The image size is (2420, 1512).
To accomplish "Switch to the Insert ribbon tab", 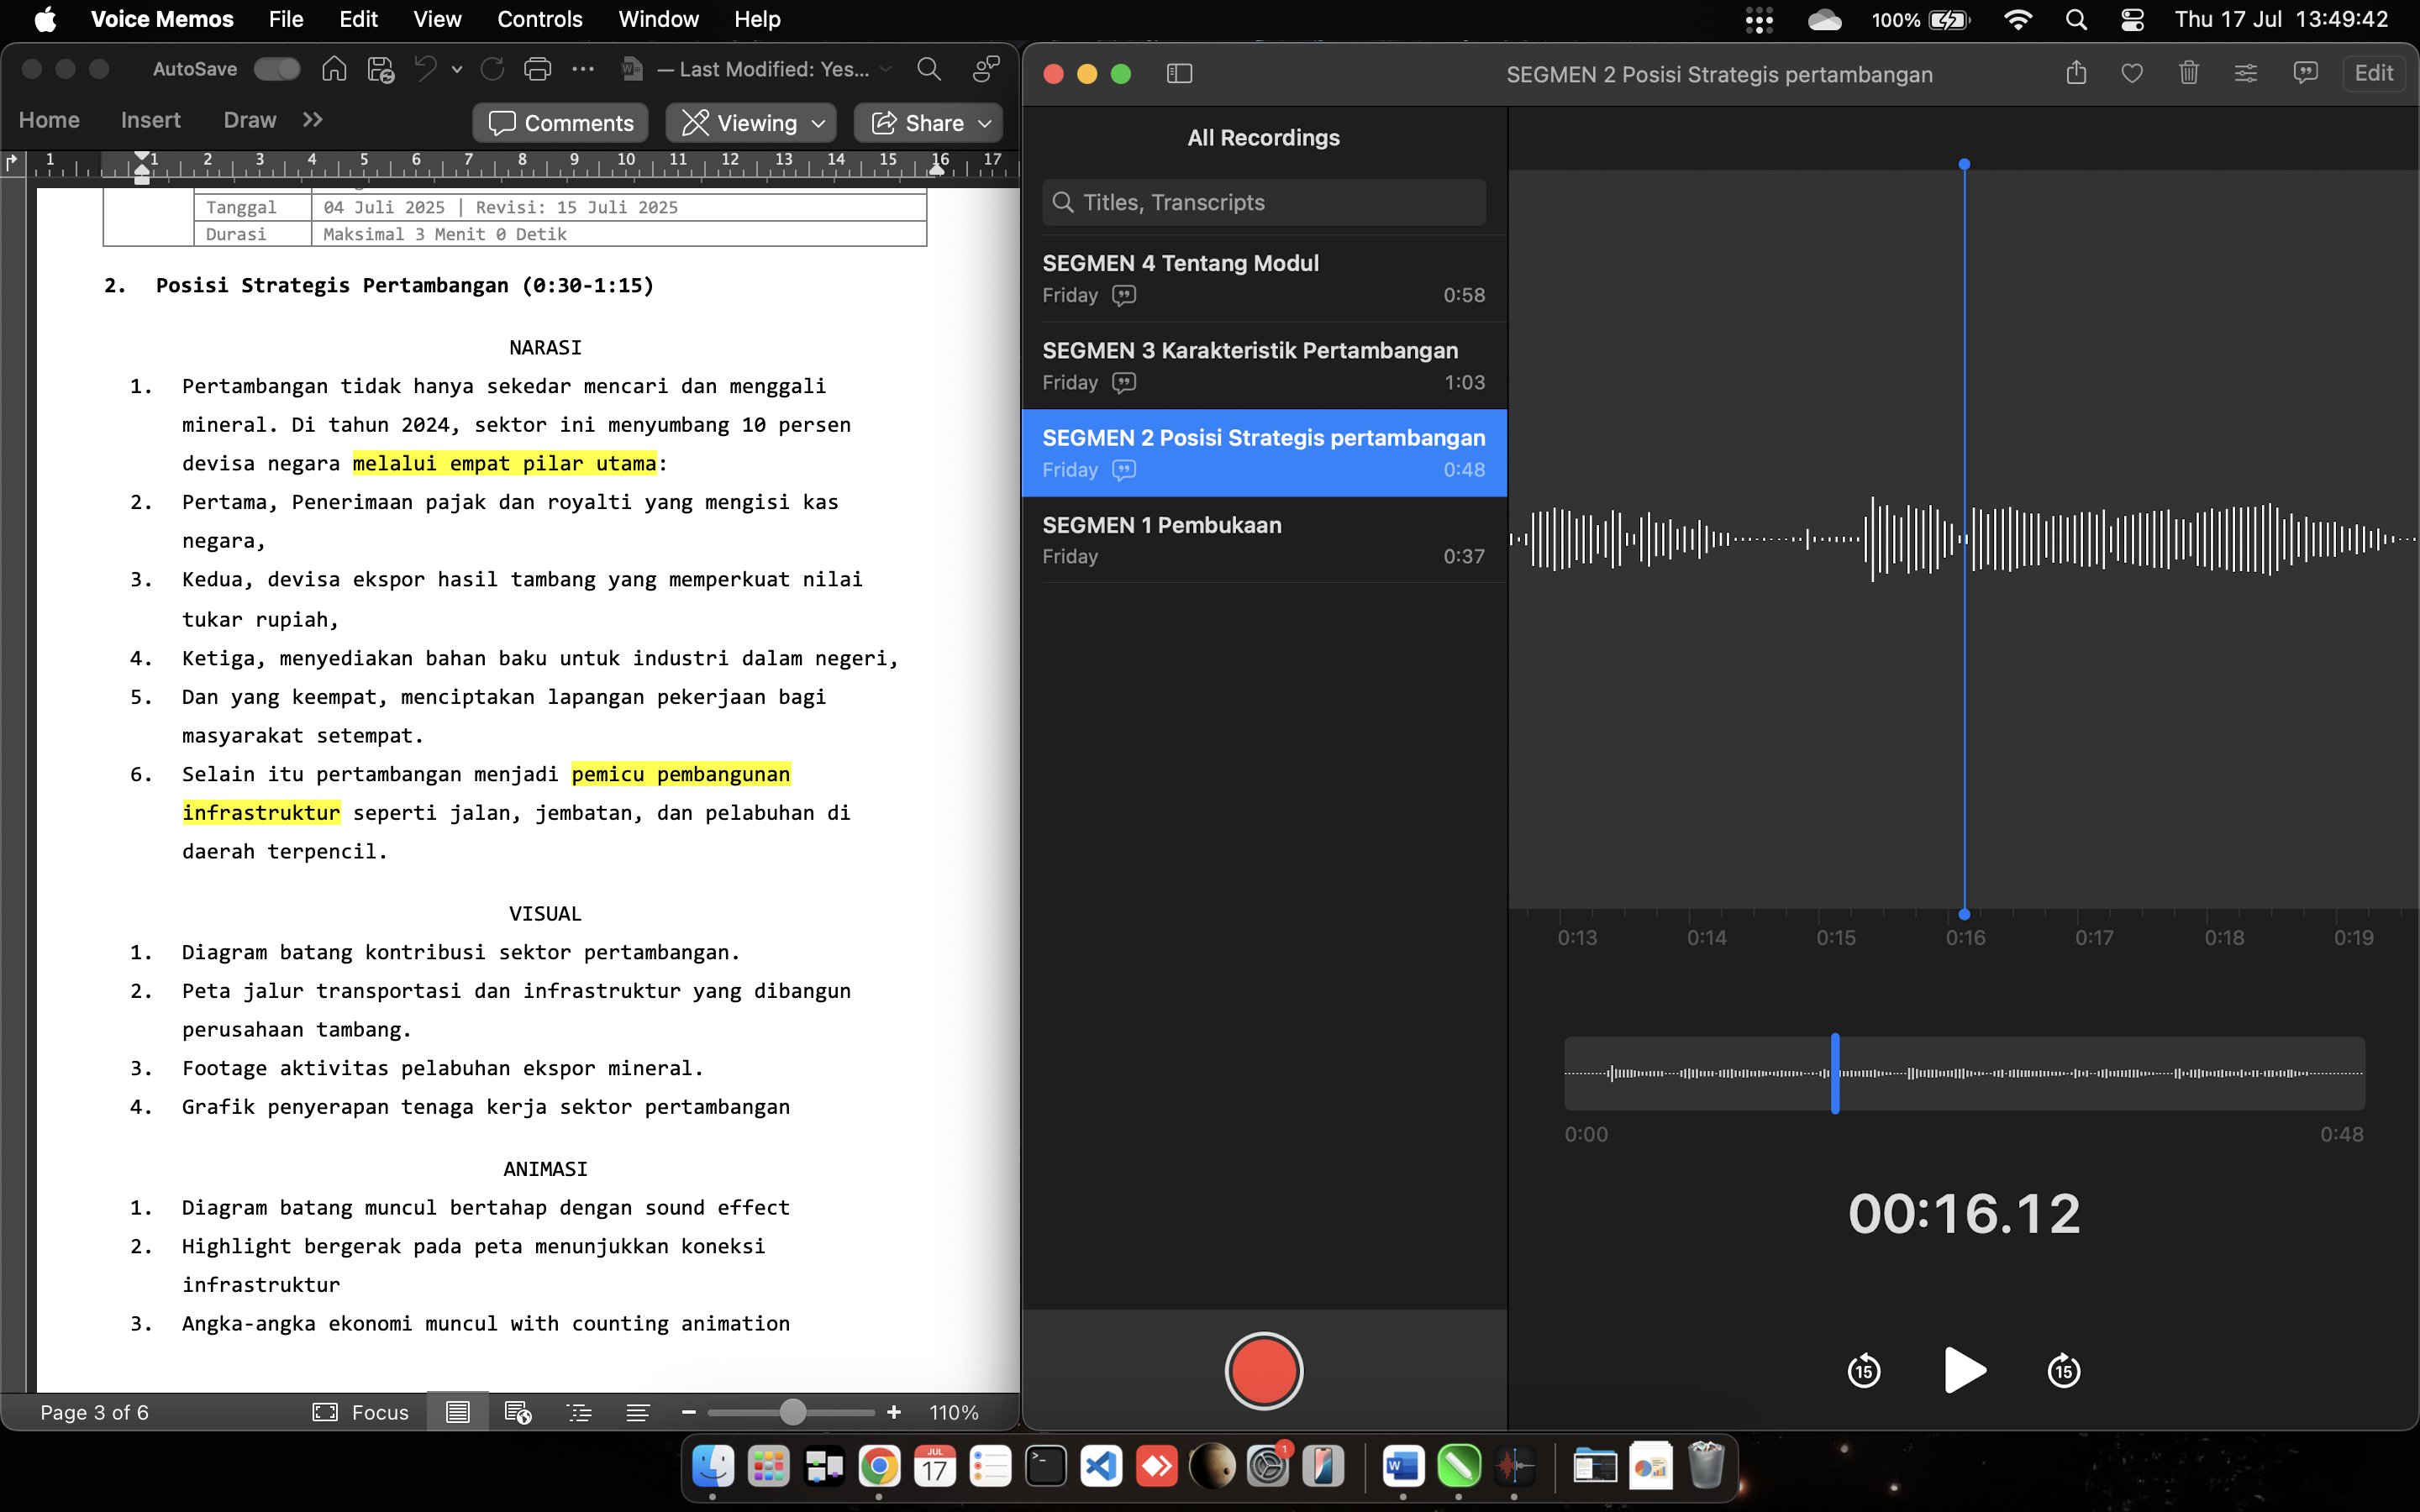I will tap(150, 120).
